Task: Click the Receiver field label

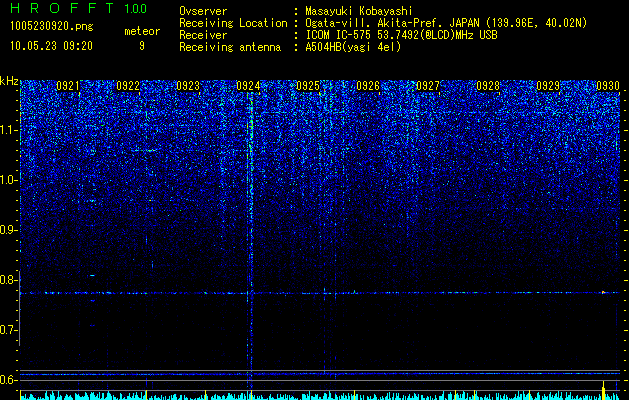Action: point(203,35)
